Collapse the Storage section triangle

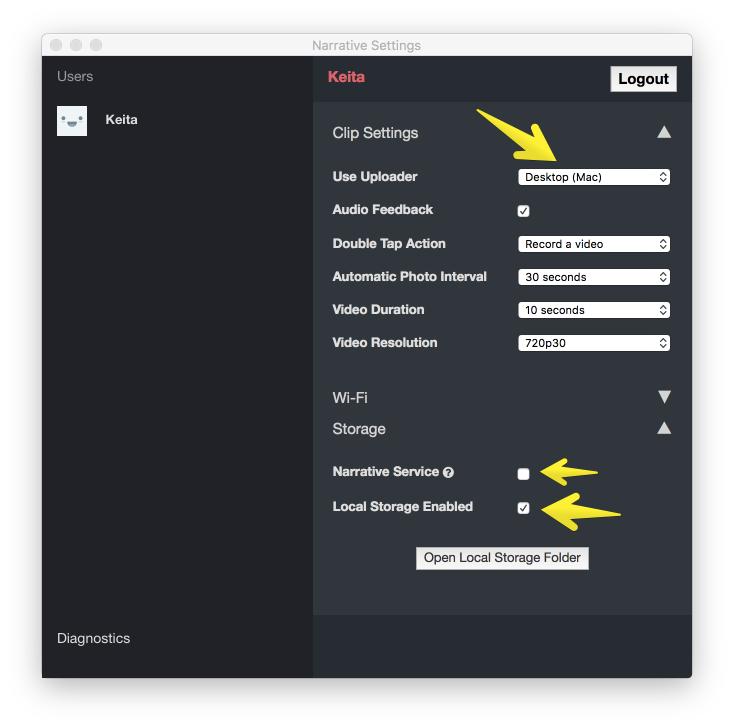click(664, 428)
